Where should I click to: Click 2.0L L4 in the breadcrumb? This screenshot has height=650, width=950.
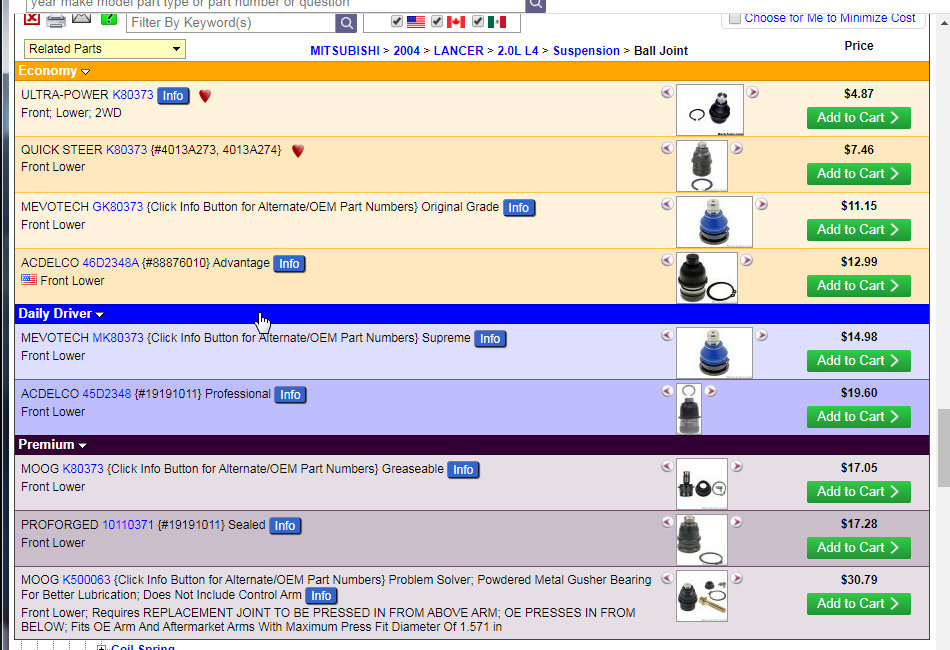[x=518, y=51]
